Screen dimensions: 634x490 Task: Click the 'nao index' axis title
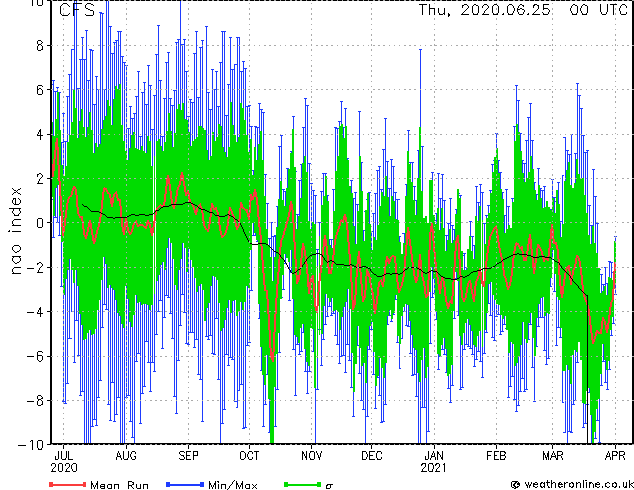(x=15, y=231)
